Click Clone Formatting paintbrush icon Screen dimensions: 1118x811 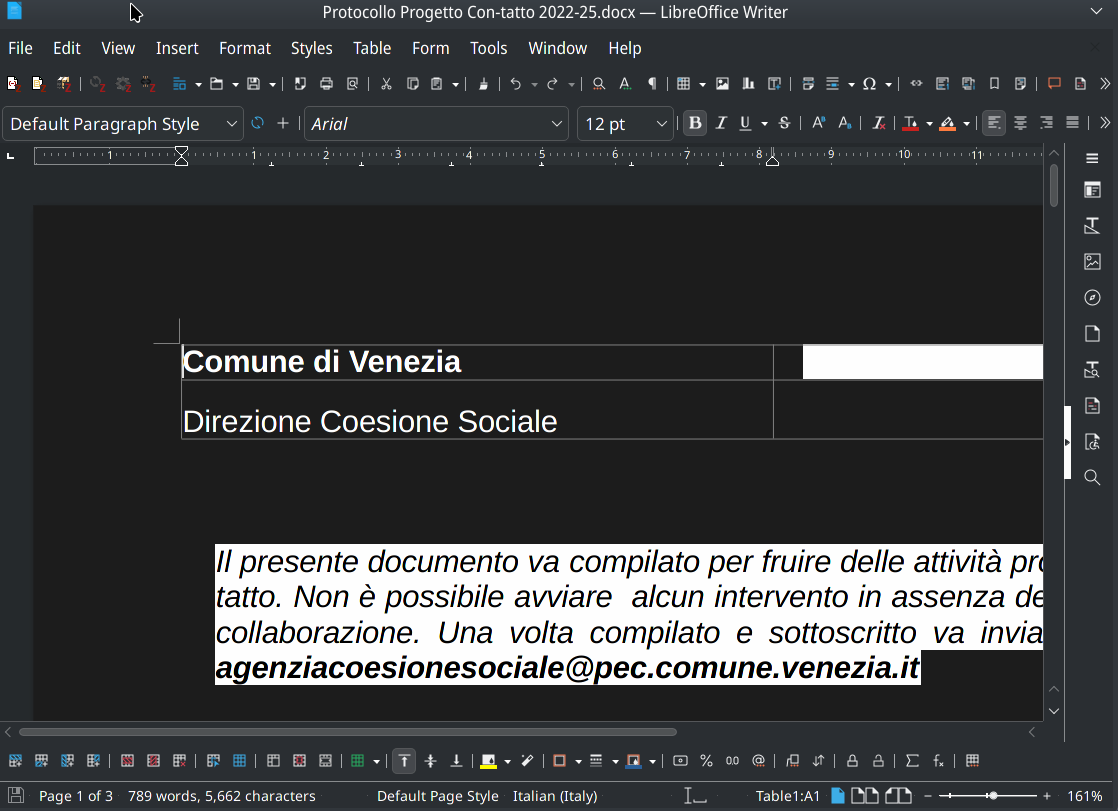(483, 84)
